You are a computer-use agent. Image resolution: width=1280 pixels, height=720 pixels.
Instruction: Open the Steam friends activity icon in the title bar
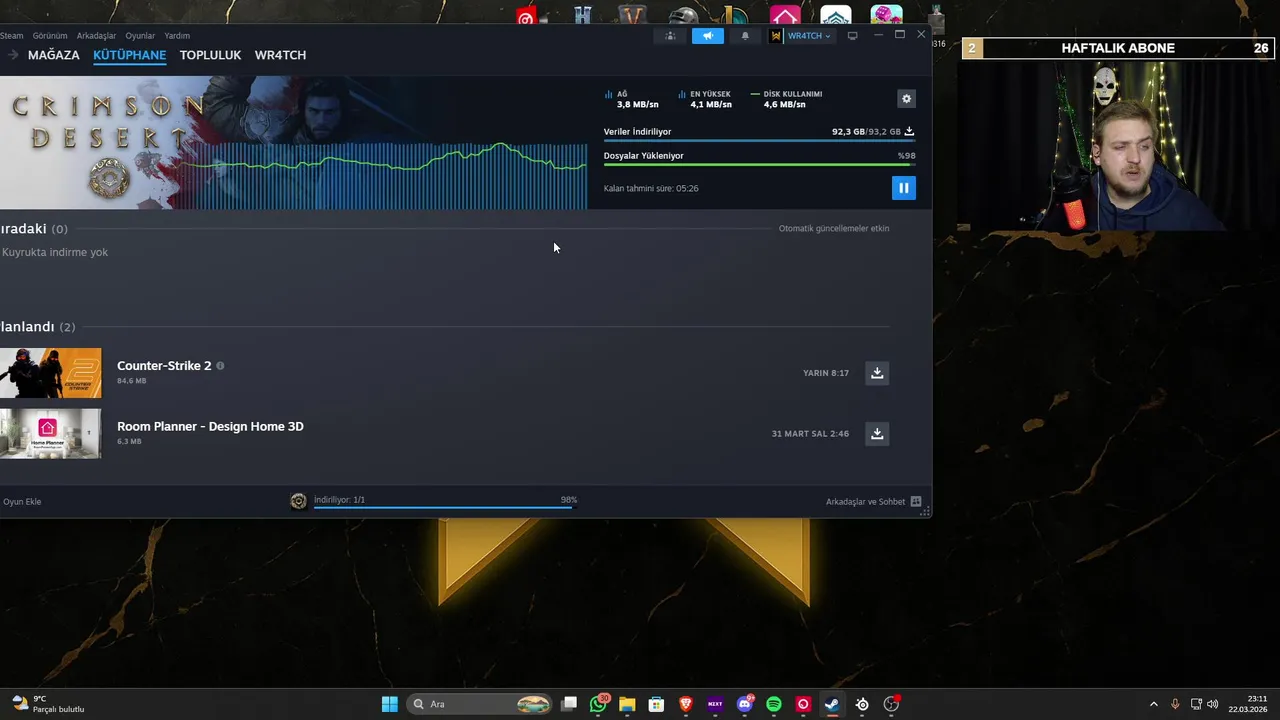point(670,36)
